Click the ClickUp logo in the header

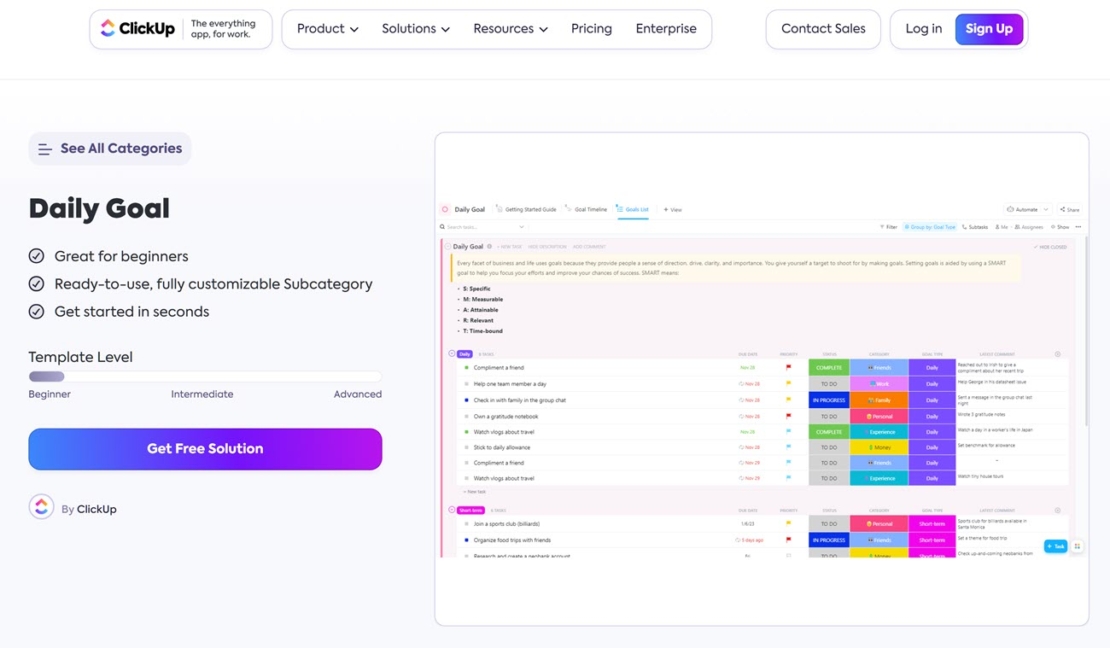(x=138, y=29)
